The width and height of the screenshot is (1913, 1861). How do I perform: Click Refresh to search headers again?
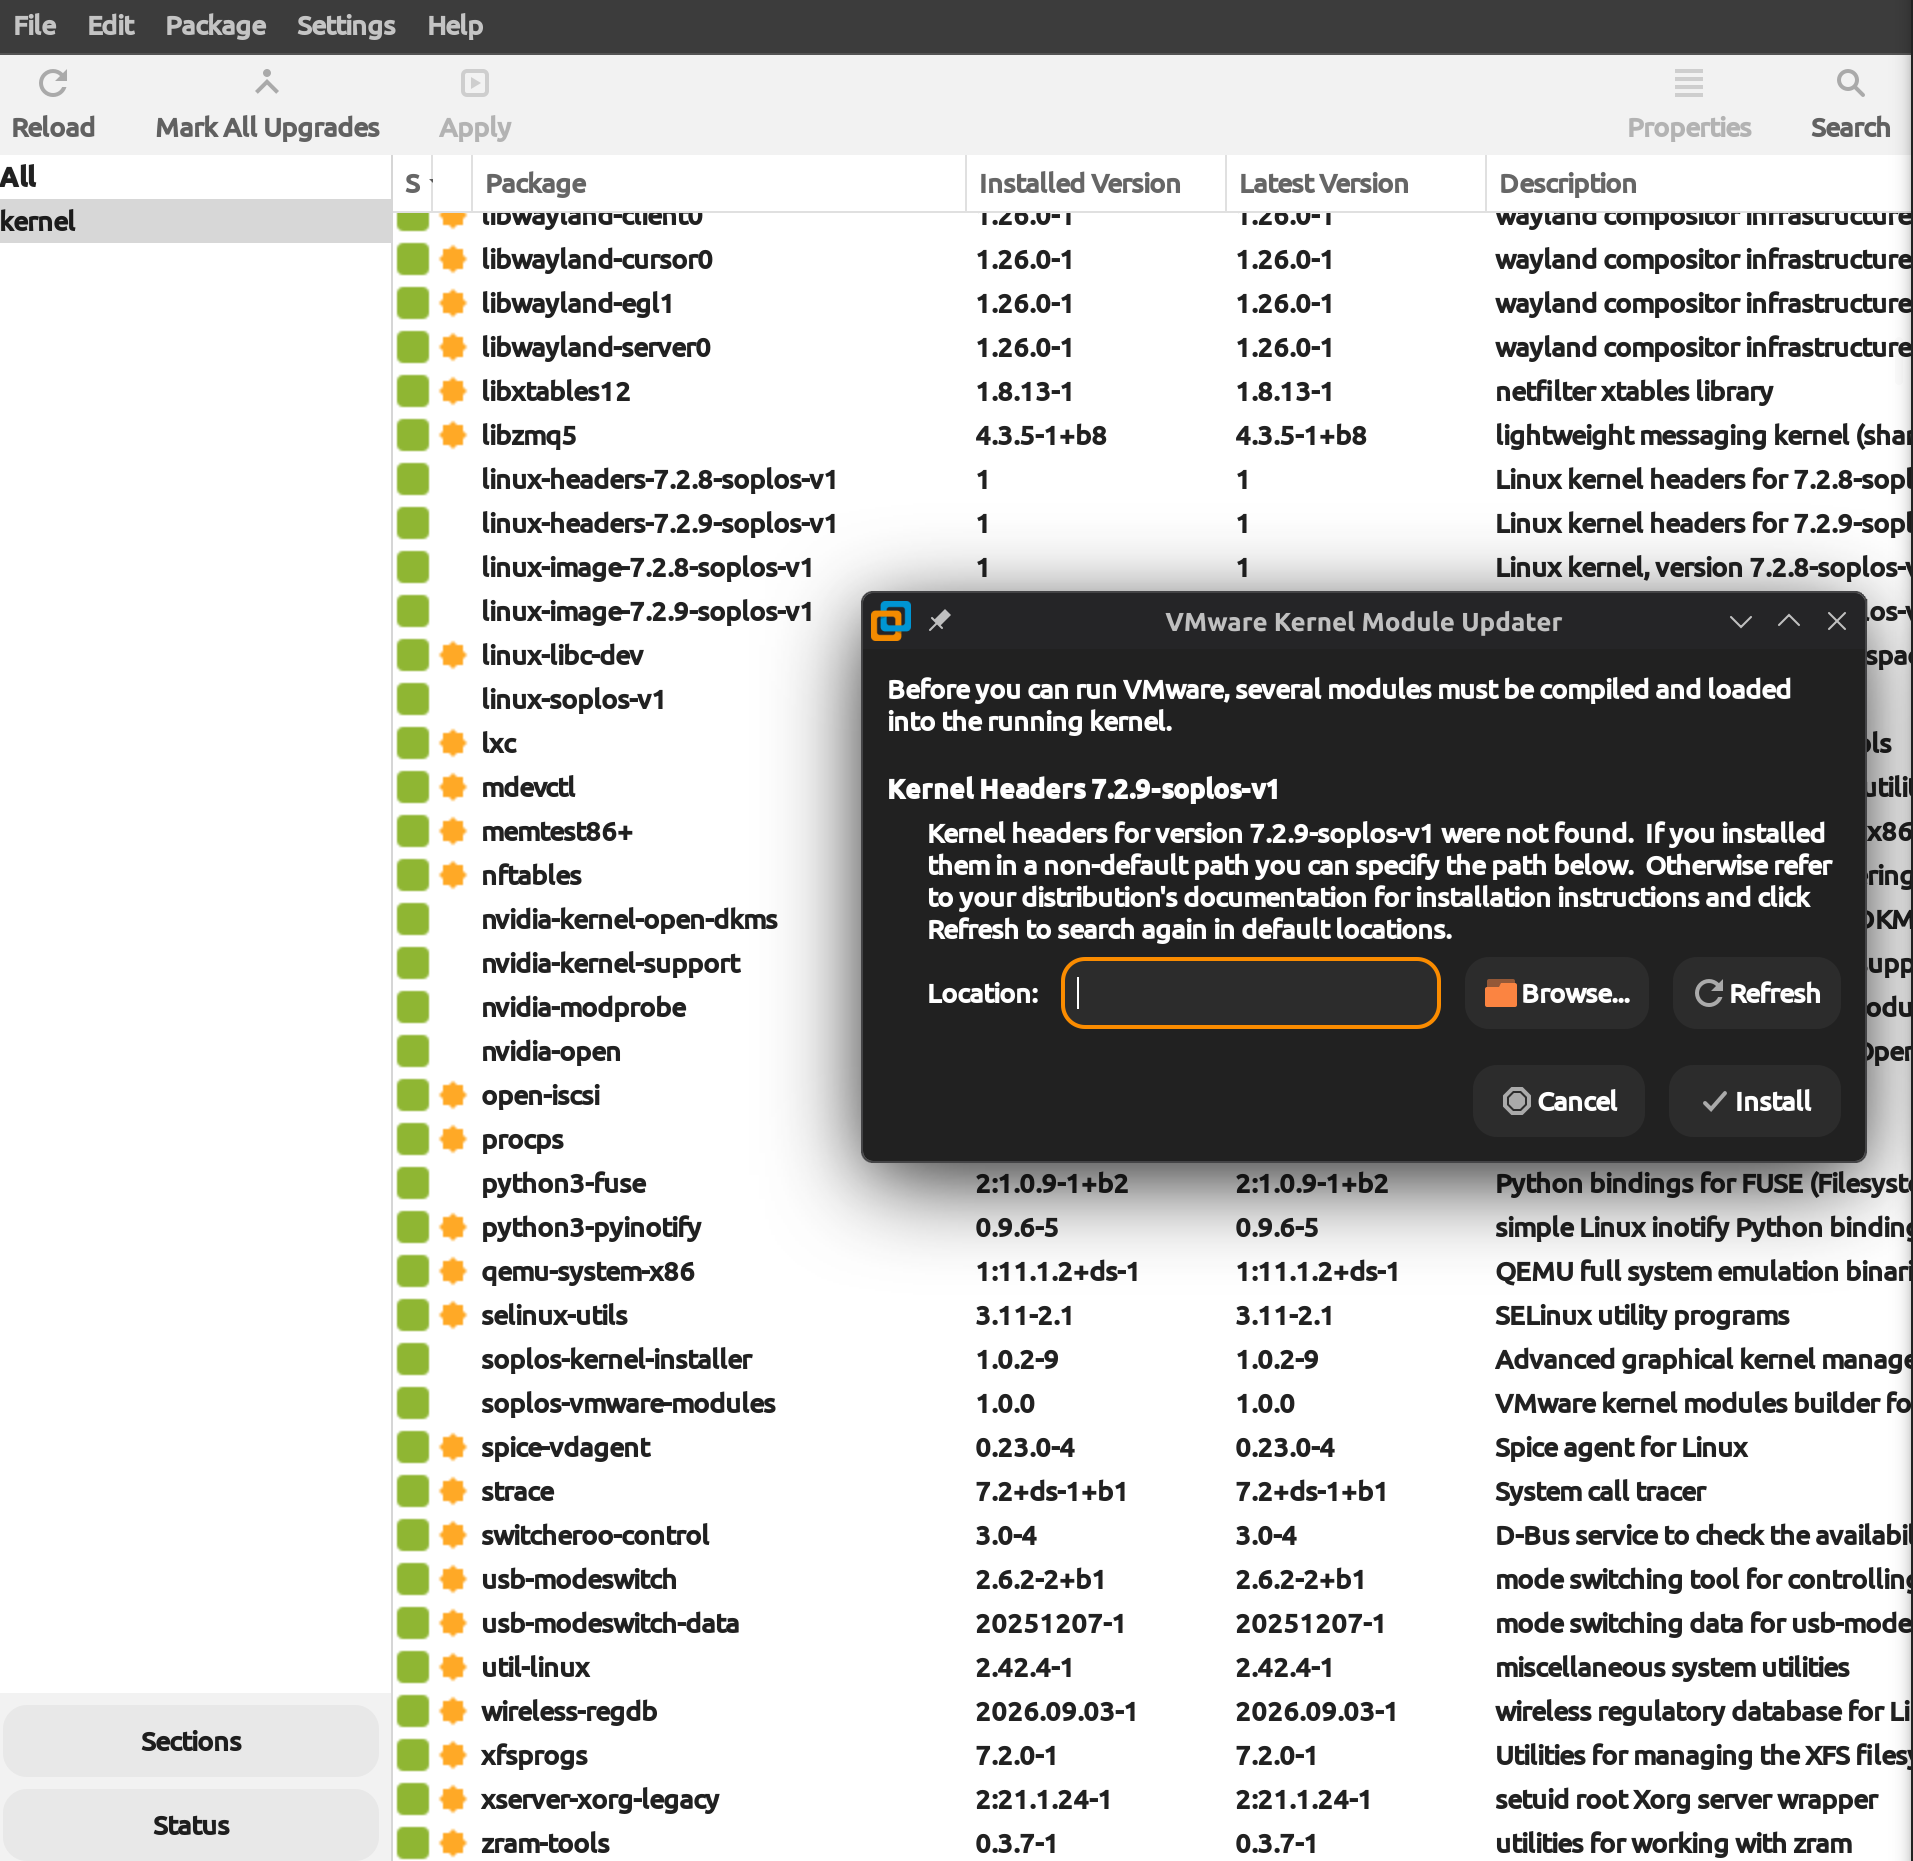(x=1757, y=993)
